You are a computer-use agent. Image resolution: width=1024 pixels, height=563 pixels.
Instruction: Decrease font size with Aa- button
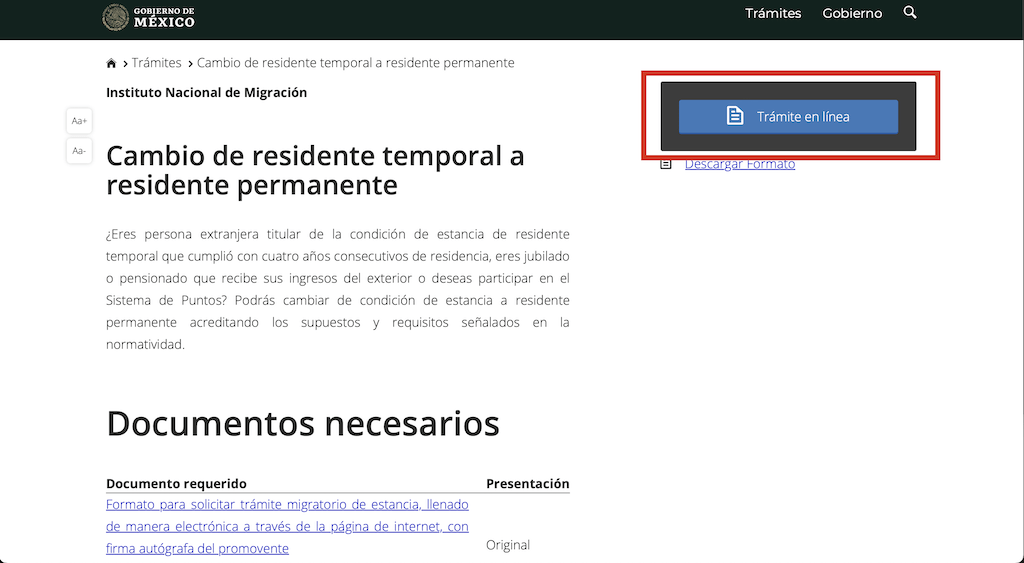pos(79,151)
